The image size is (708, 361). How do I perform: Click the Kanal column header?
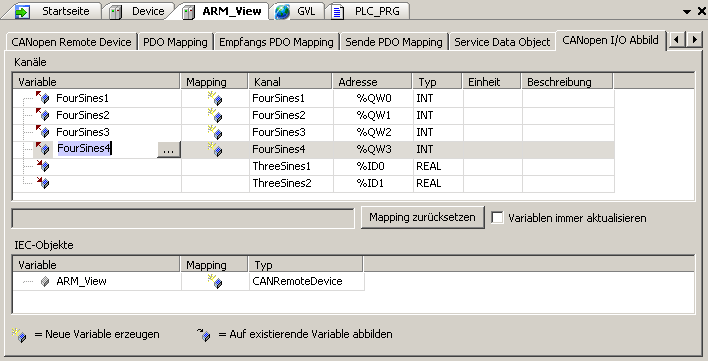point(290,82)
